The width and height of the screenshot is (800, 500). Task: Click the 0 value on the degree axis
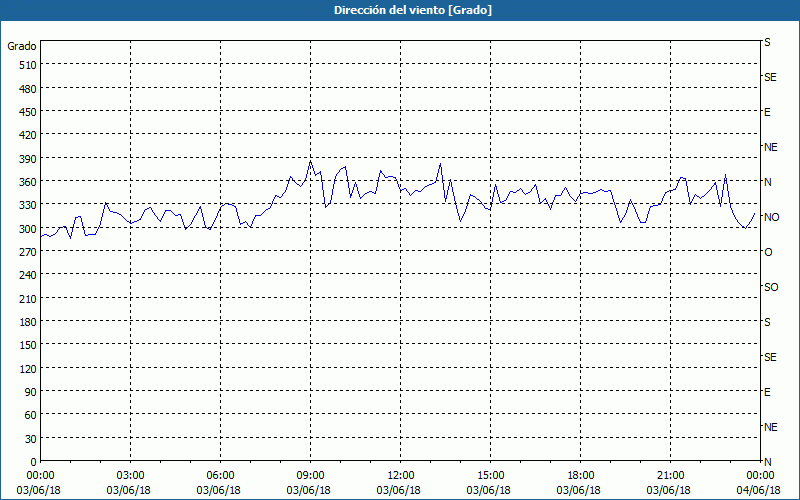tap(34, 462)
